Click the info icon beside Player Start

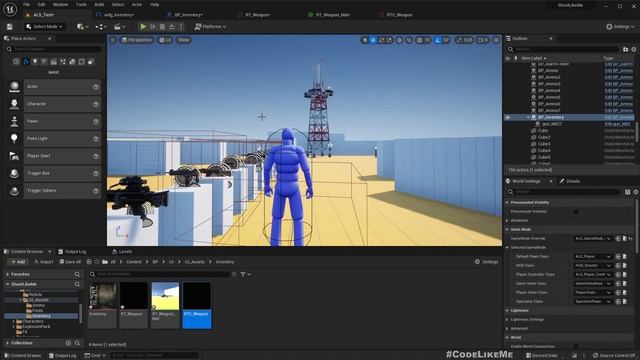point(96,156)
